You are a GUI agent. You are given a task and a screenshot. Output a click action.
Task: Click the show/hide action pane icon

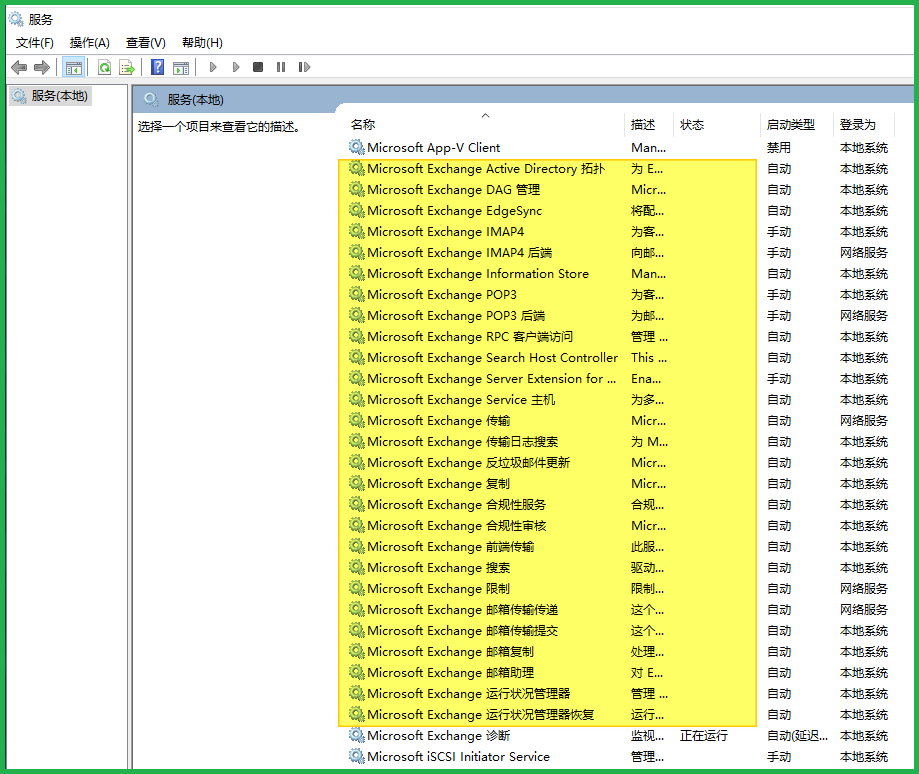click(x=181, y=68)
